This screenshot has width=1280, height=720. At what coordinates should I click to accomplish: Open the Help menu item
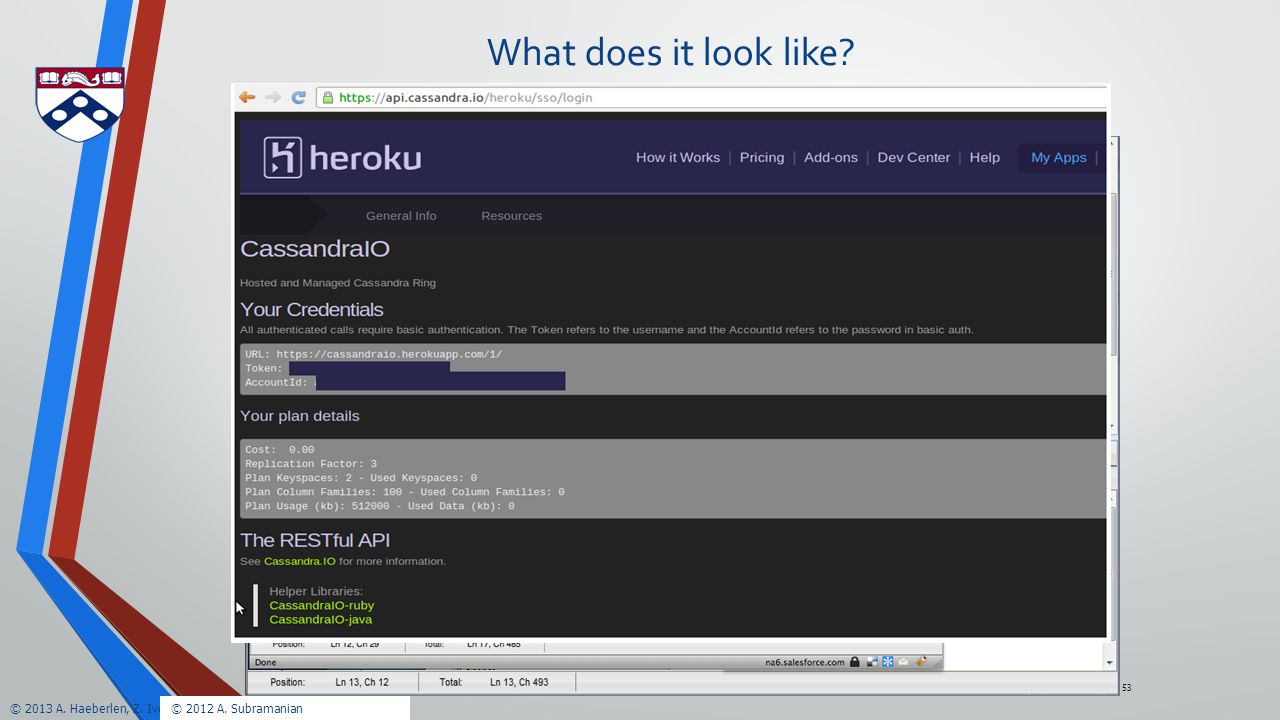(x=985, y=157)
